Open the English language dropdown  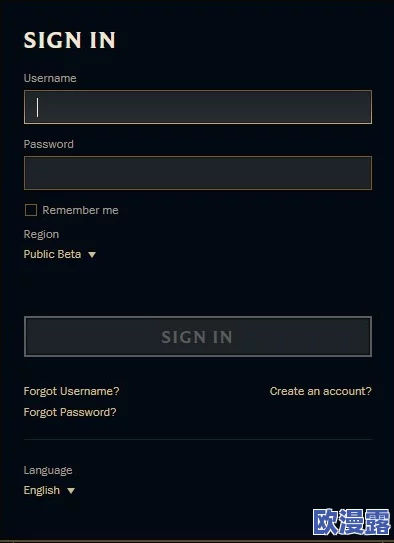coord(49,490)
